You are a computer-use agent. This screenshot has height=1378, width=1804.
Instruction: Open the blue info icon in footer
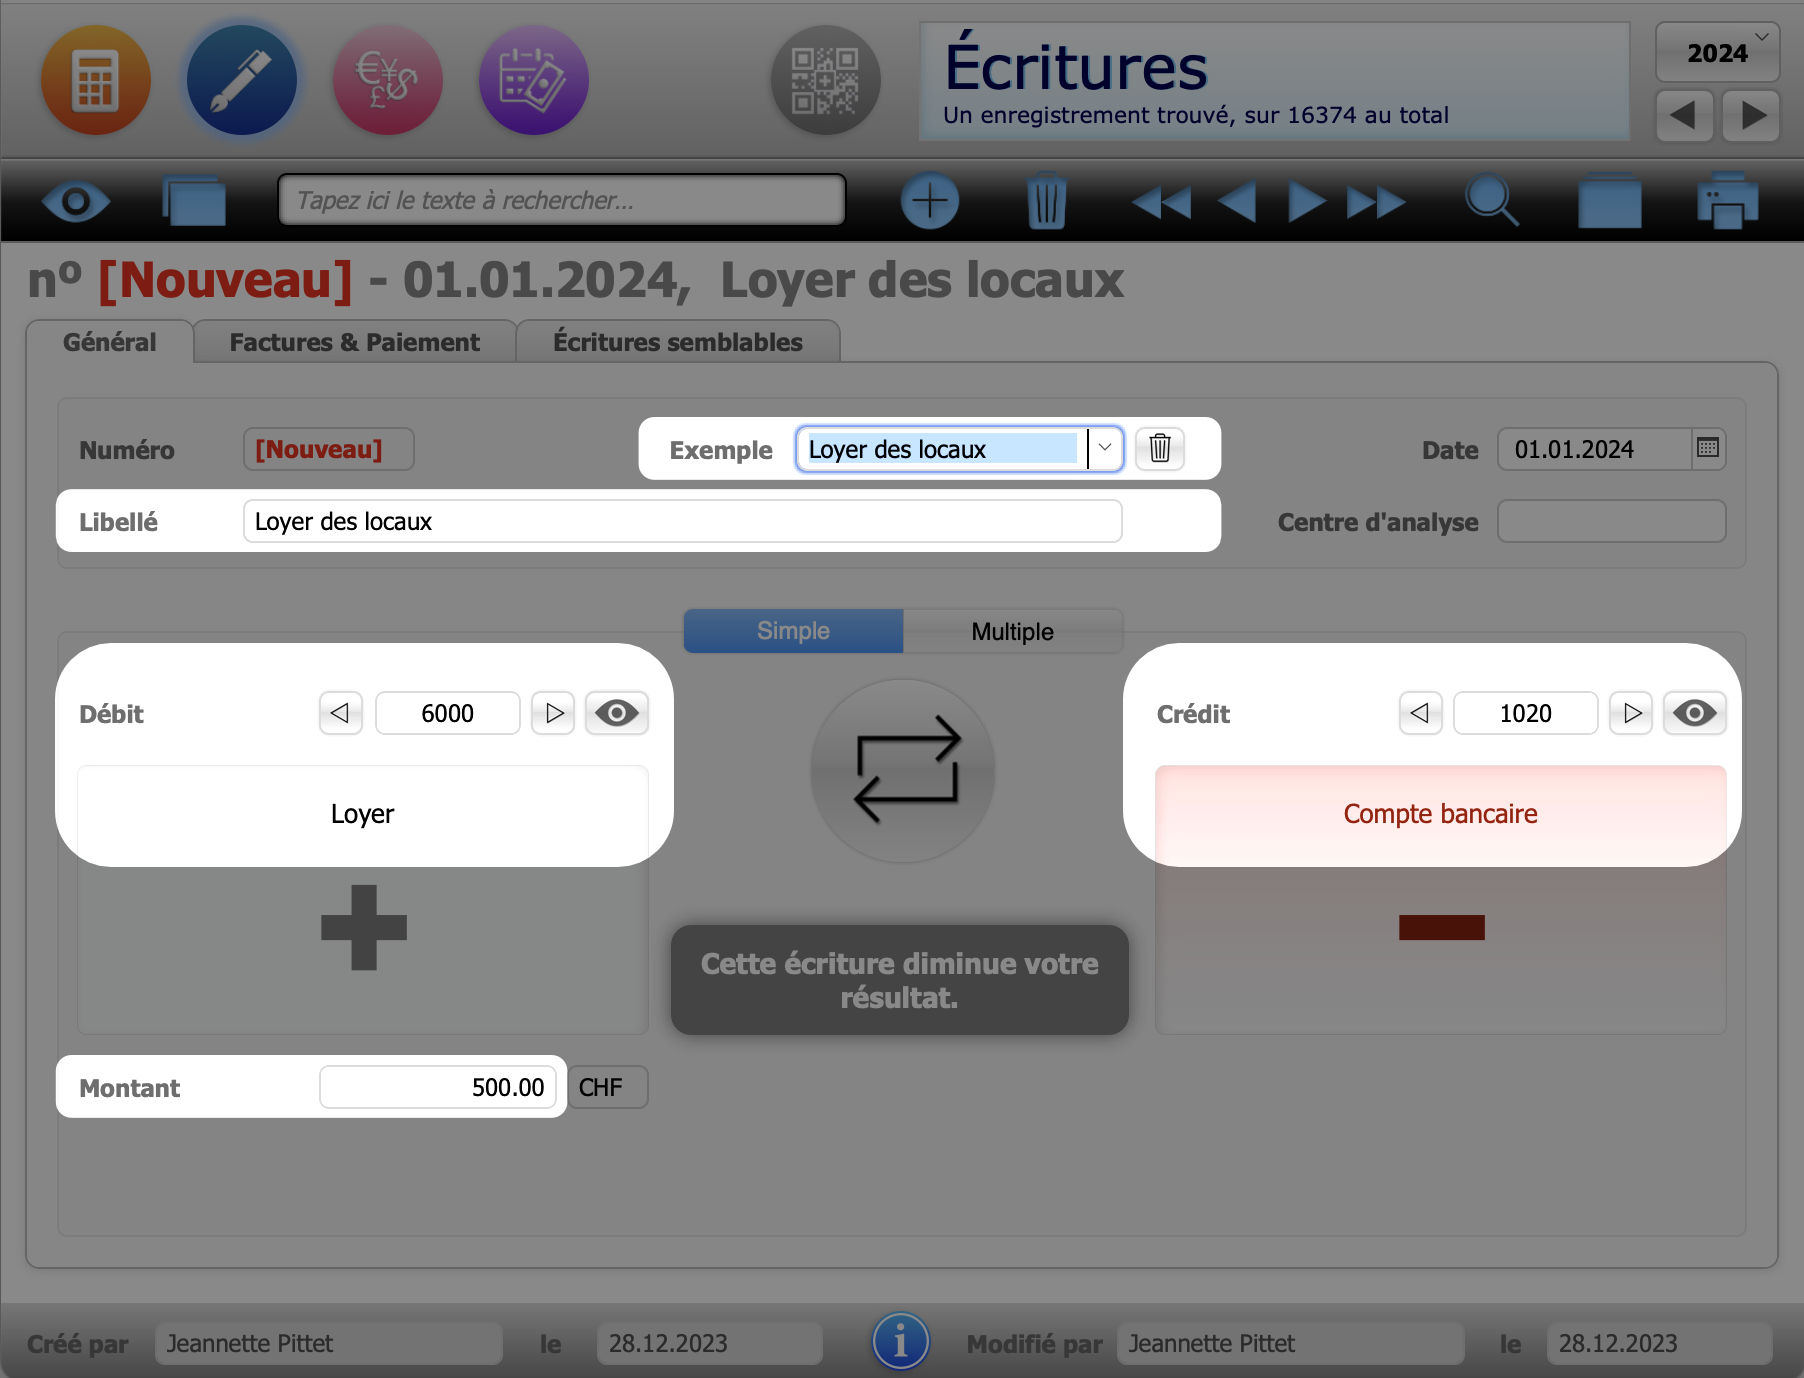pos(901,1341)
